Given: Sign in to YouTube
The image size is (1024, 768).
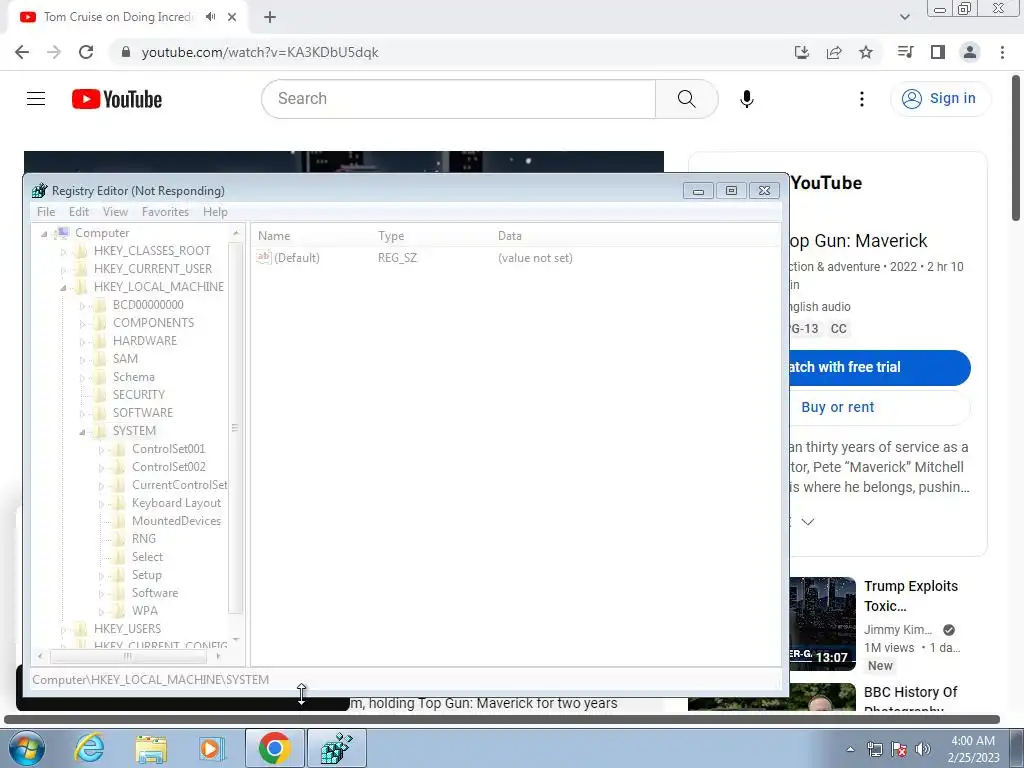Looking at the screenshot, I should click(x=939, y=99).
